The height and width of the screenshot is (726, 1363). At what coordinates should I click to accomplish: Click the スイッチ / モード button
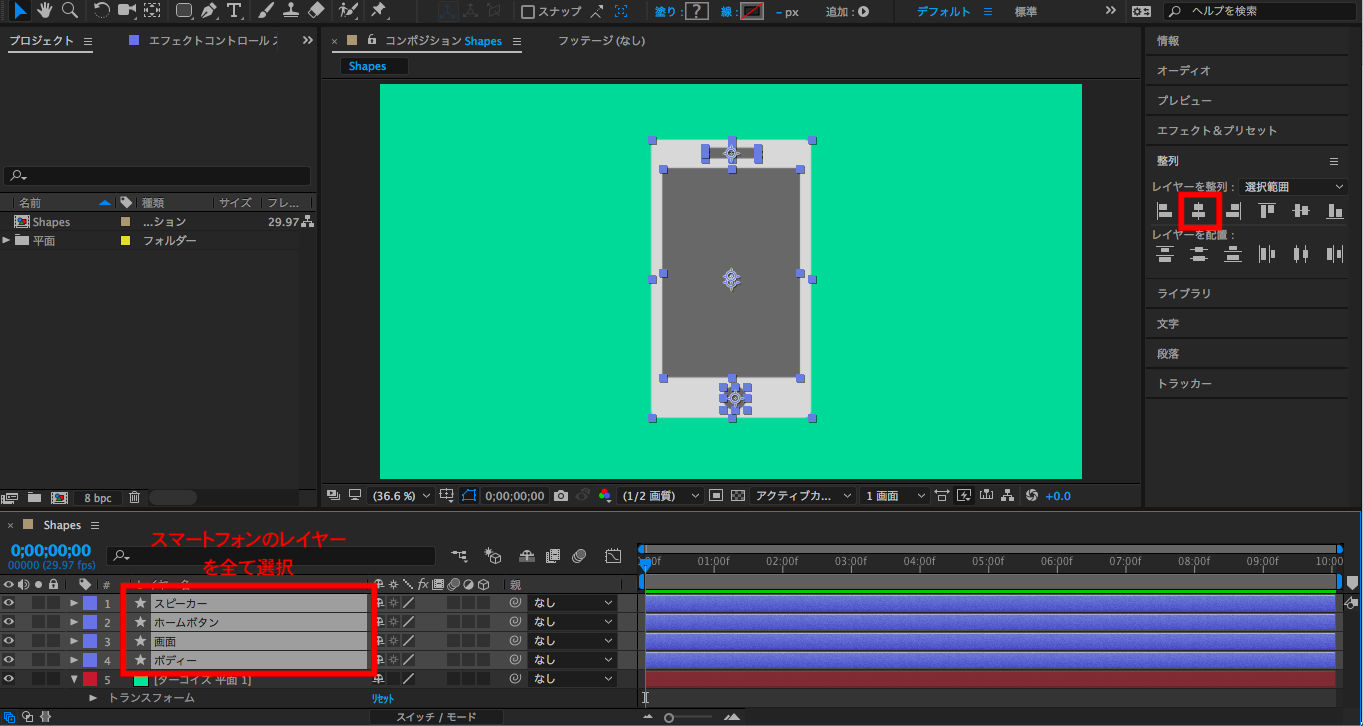click(436, 717)
